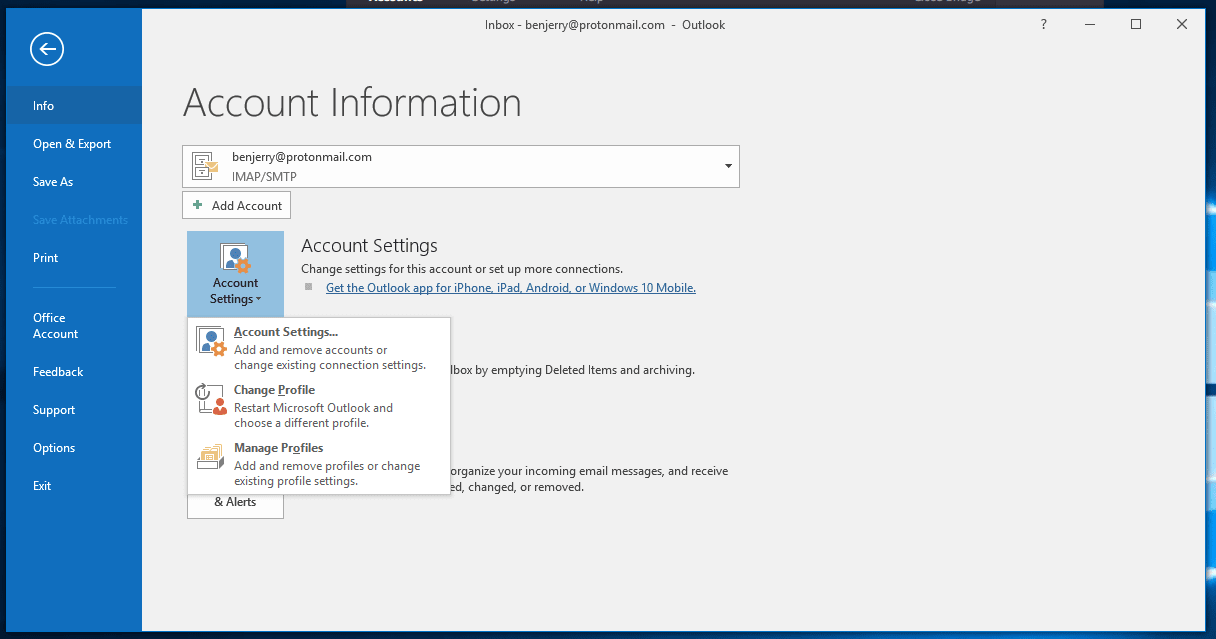Screen dimensions: 1216x639
Task: Click the Help question mark icon
Action: click(1043, 25)
